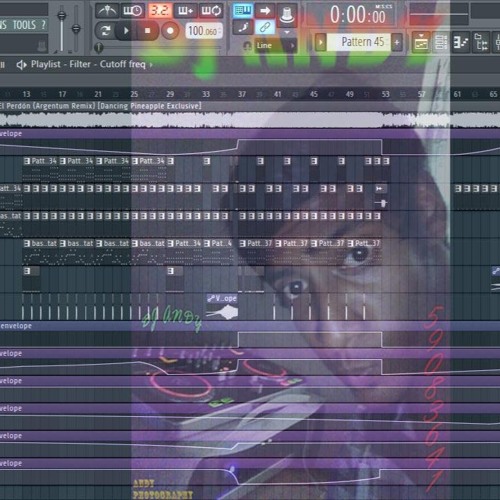Start playback with the play button

(x=126, y=31)
